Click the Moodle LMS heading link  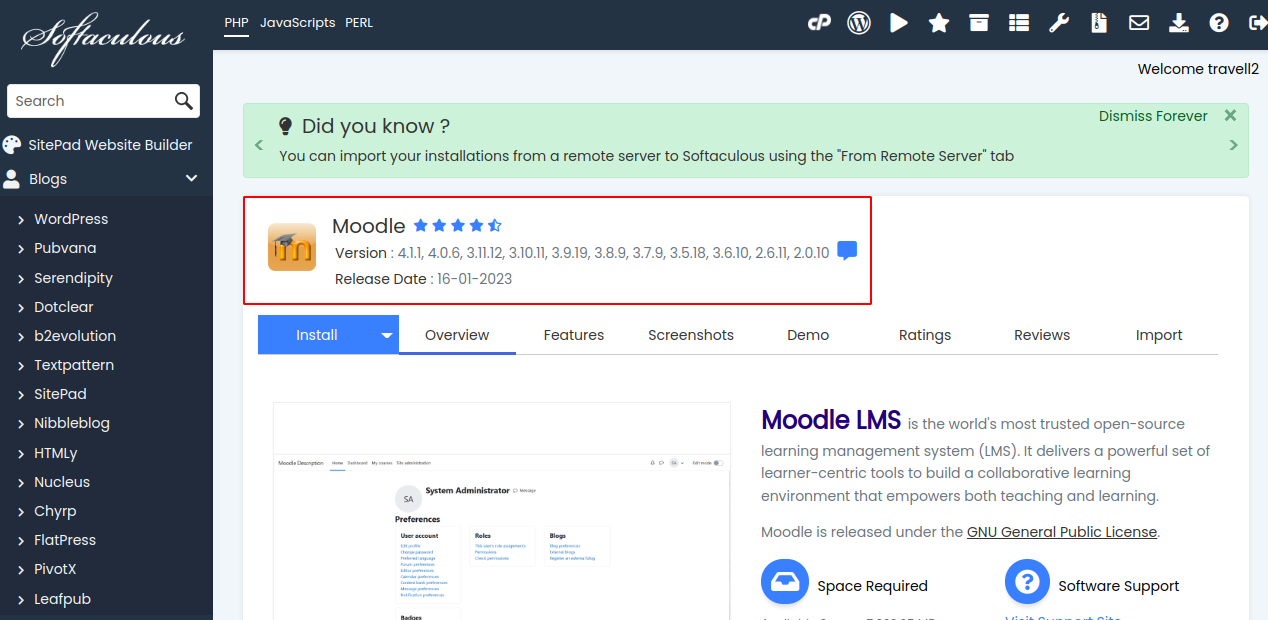point(831,420)
